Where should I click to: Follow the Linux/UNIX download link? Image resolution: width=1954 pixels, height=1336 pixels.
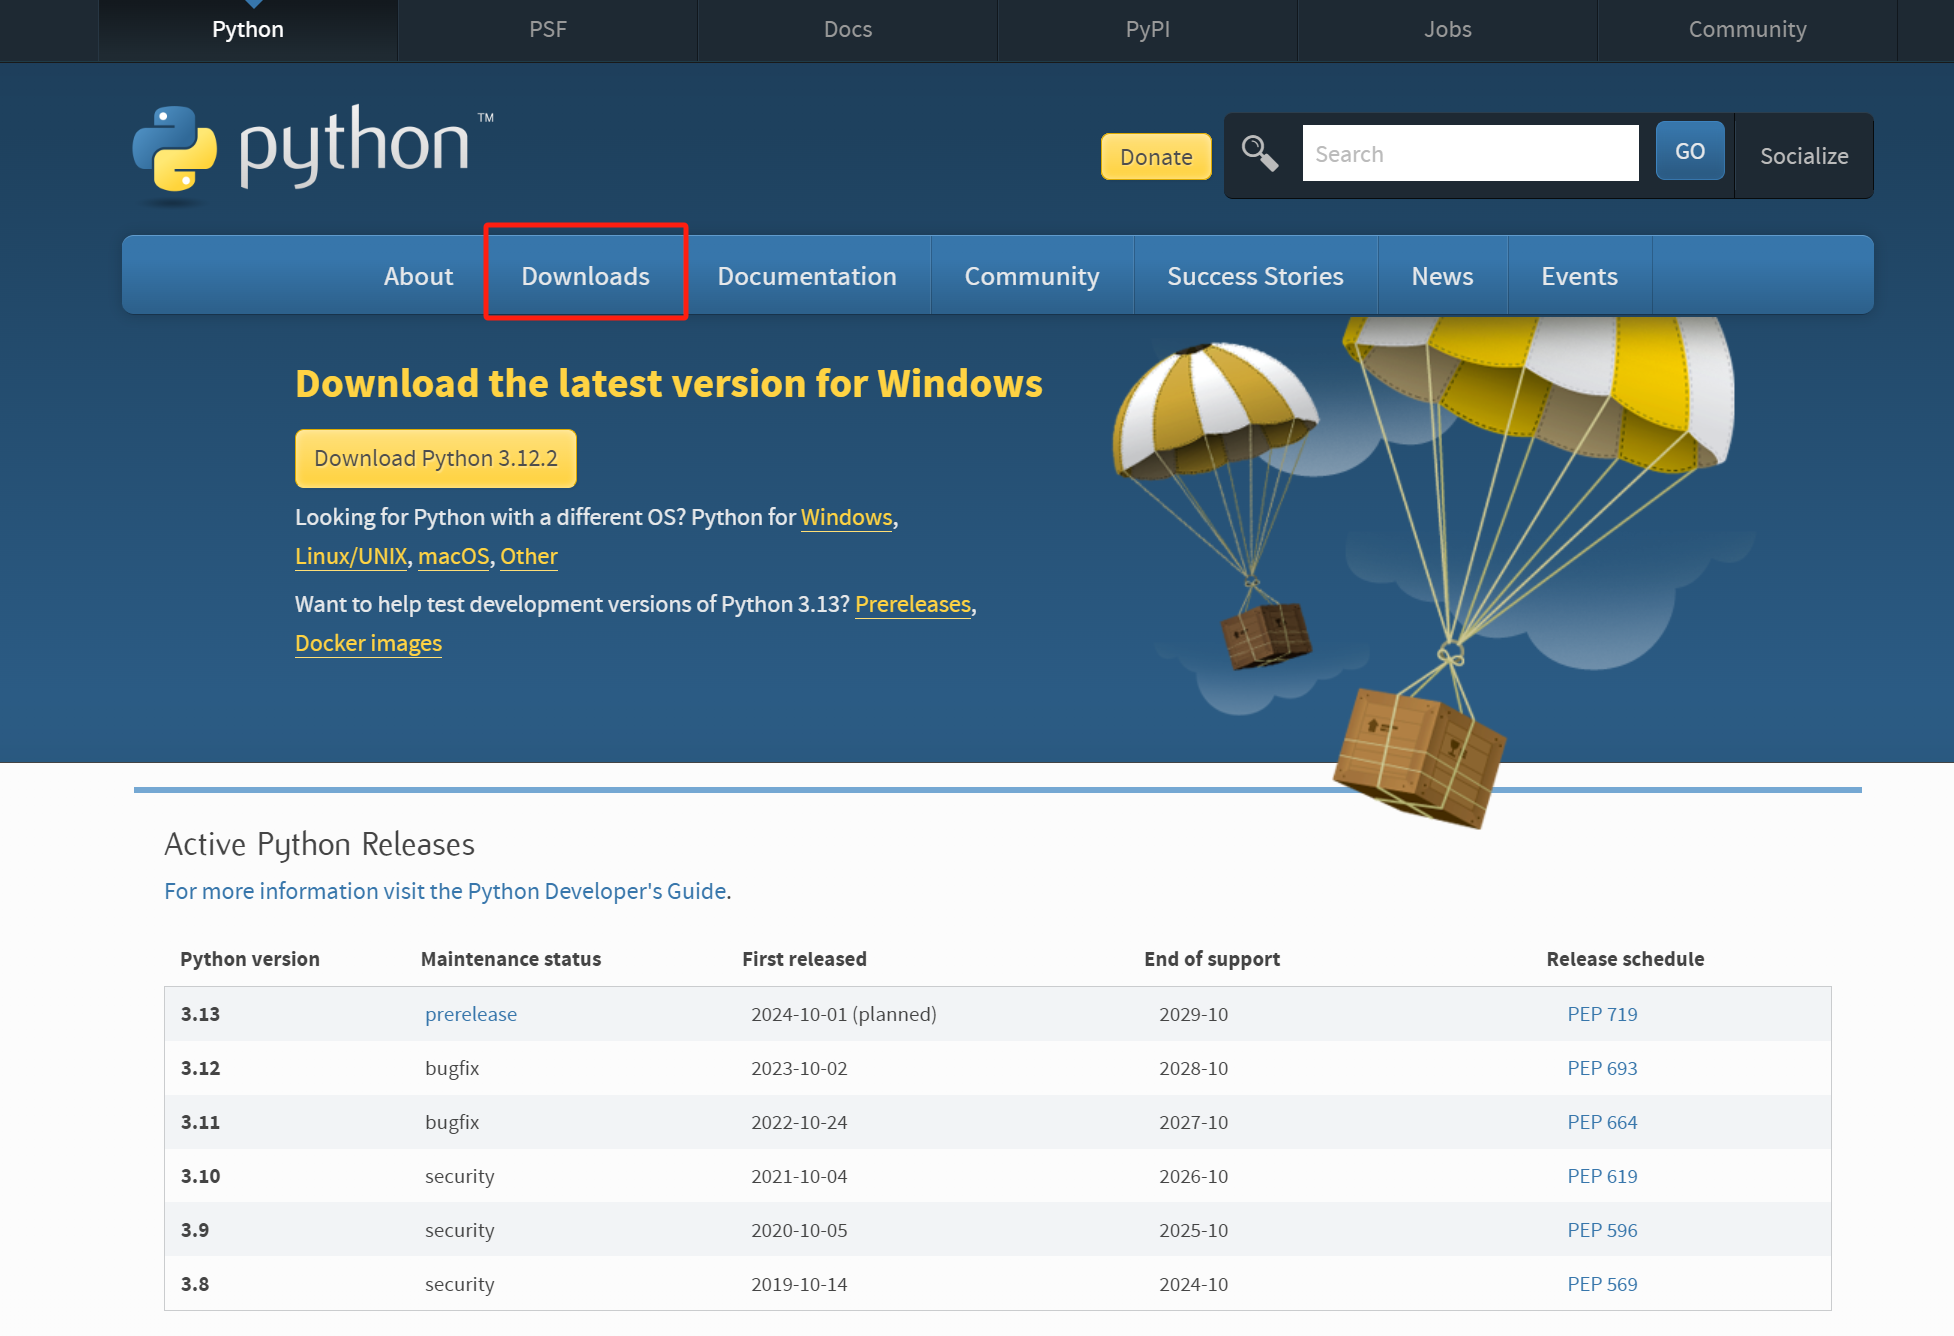351,556
